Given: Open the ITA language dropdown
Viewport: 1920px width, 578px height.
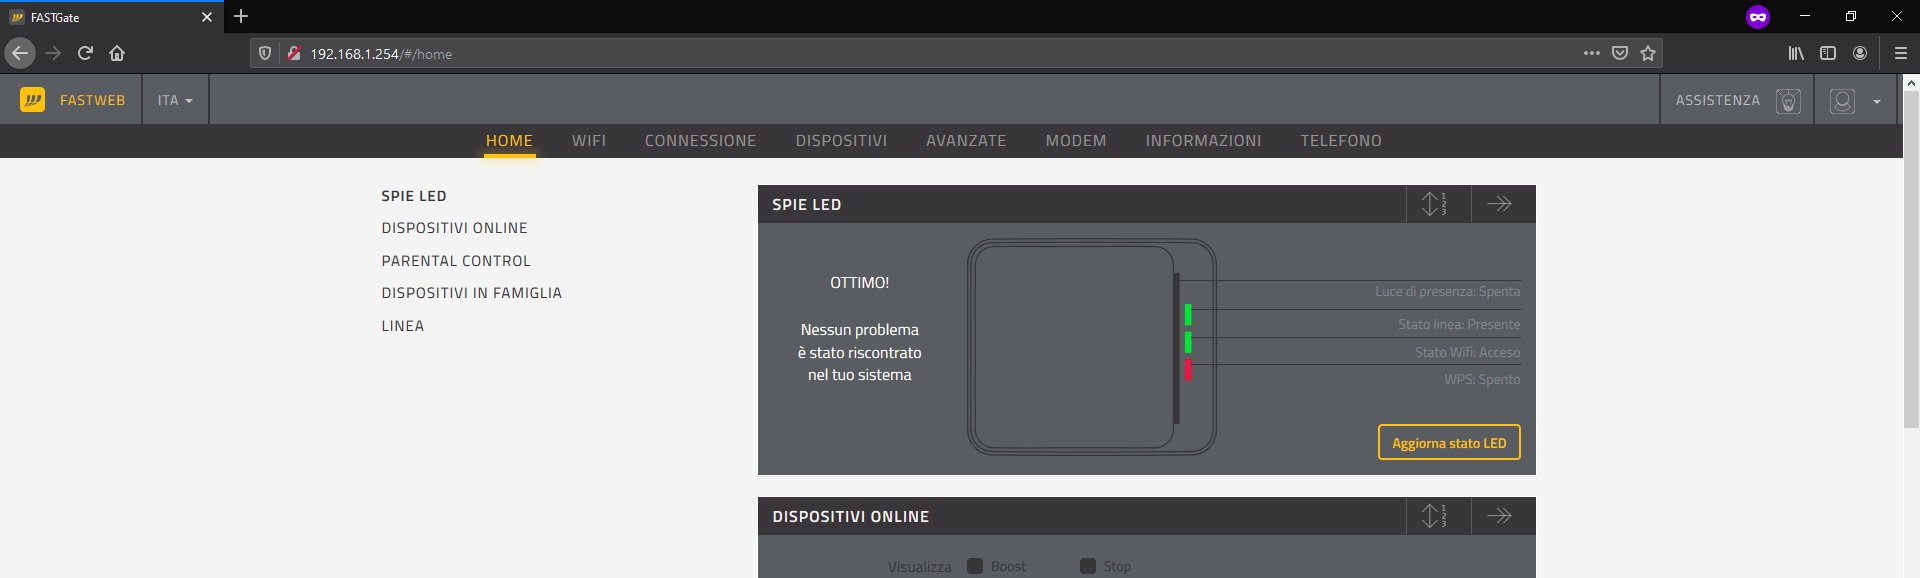Looking at the screenshot, I should (x=175, y=100).
